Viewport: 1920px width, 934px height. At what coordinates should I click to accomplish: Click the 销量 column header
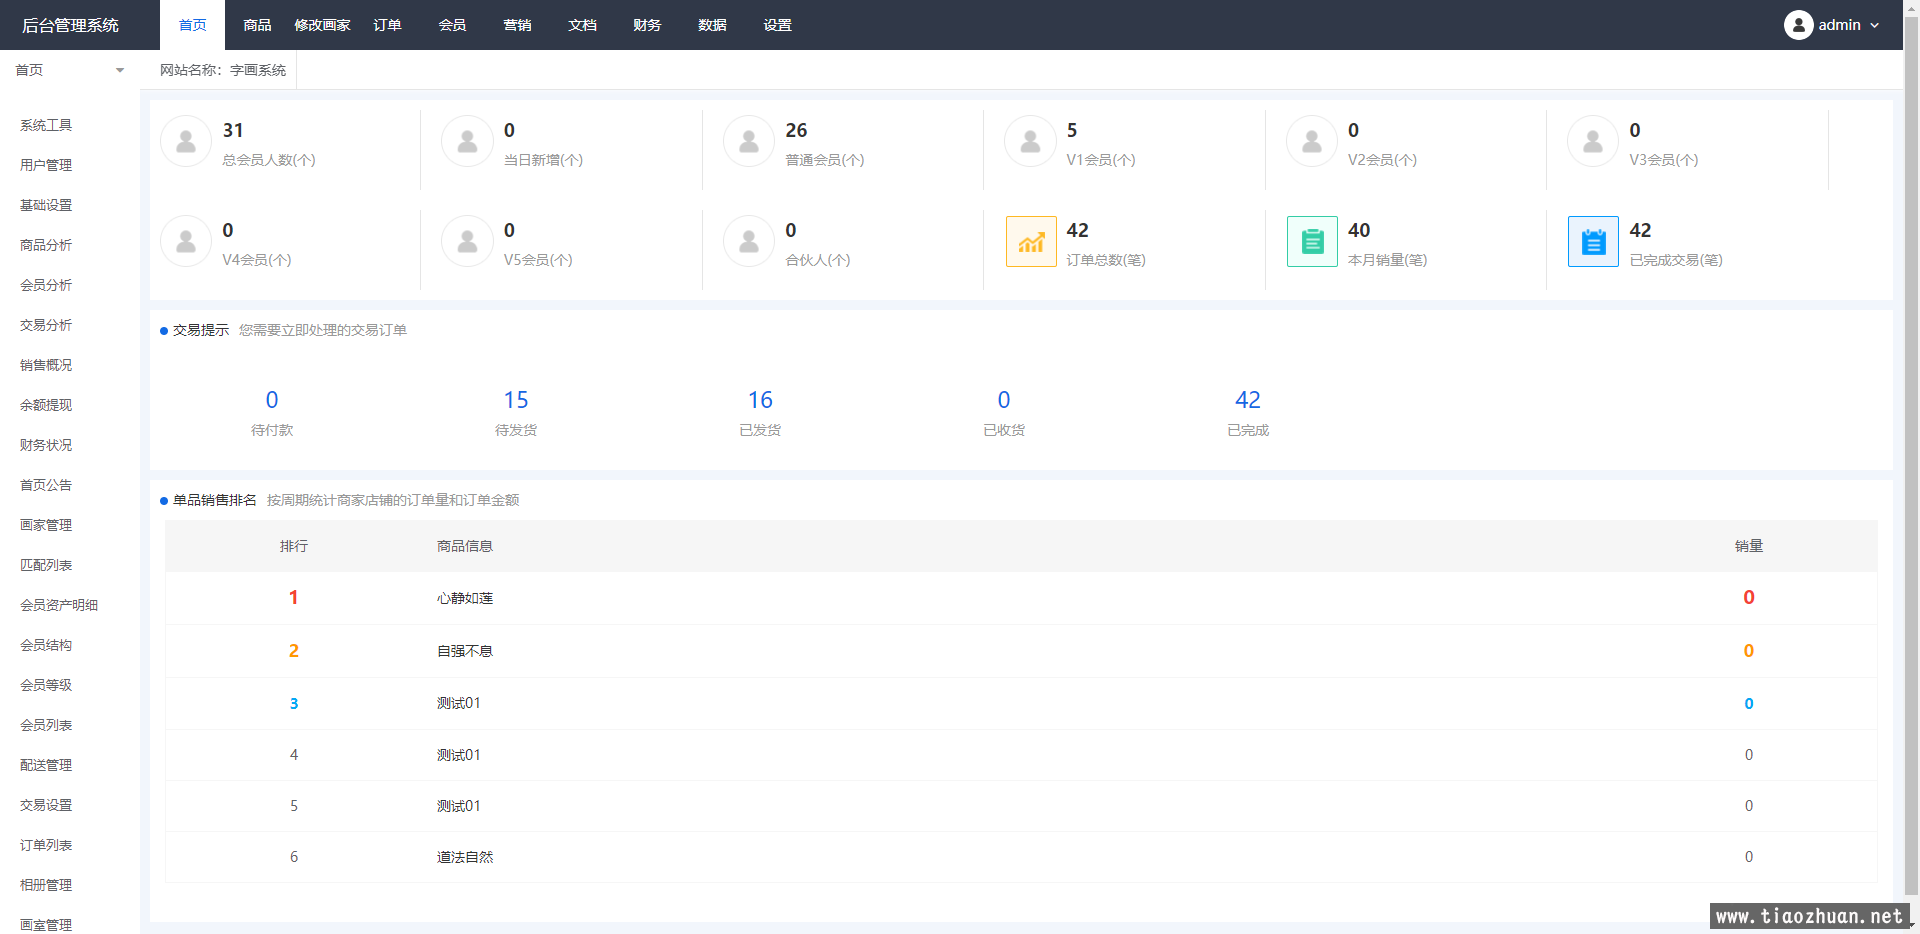click(1749, 546)
